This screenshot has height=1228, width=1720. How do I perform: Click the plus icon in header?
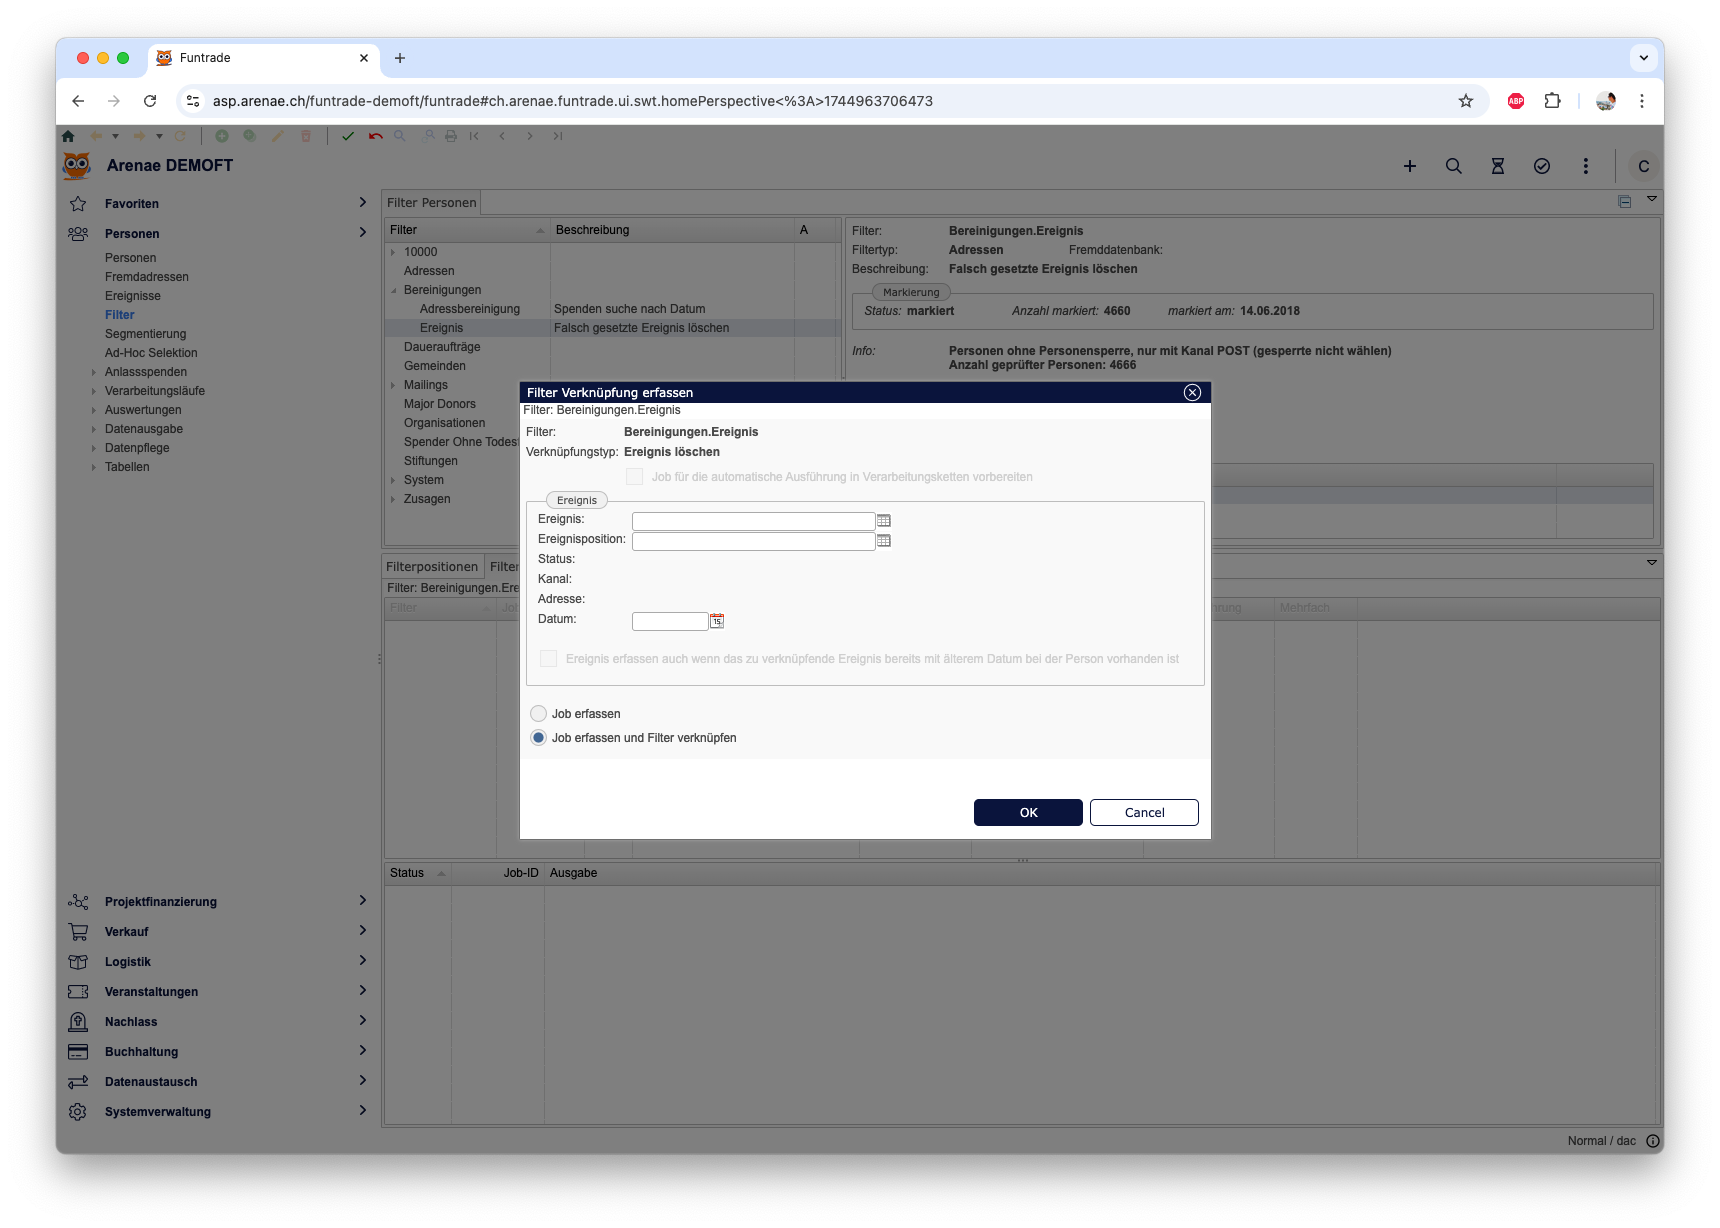pos(1409,166)
